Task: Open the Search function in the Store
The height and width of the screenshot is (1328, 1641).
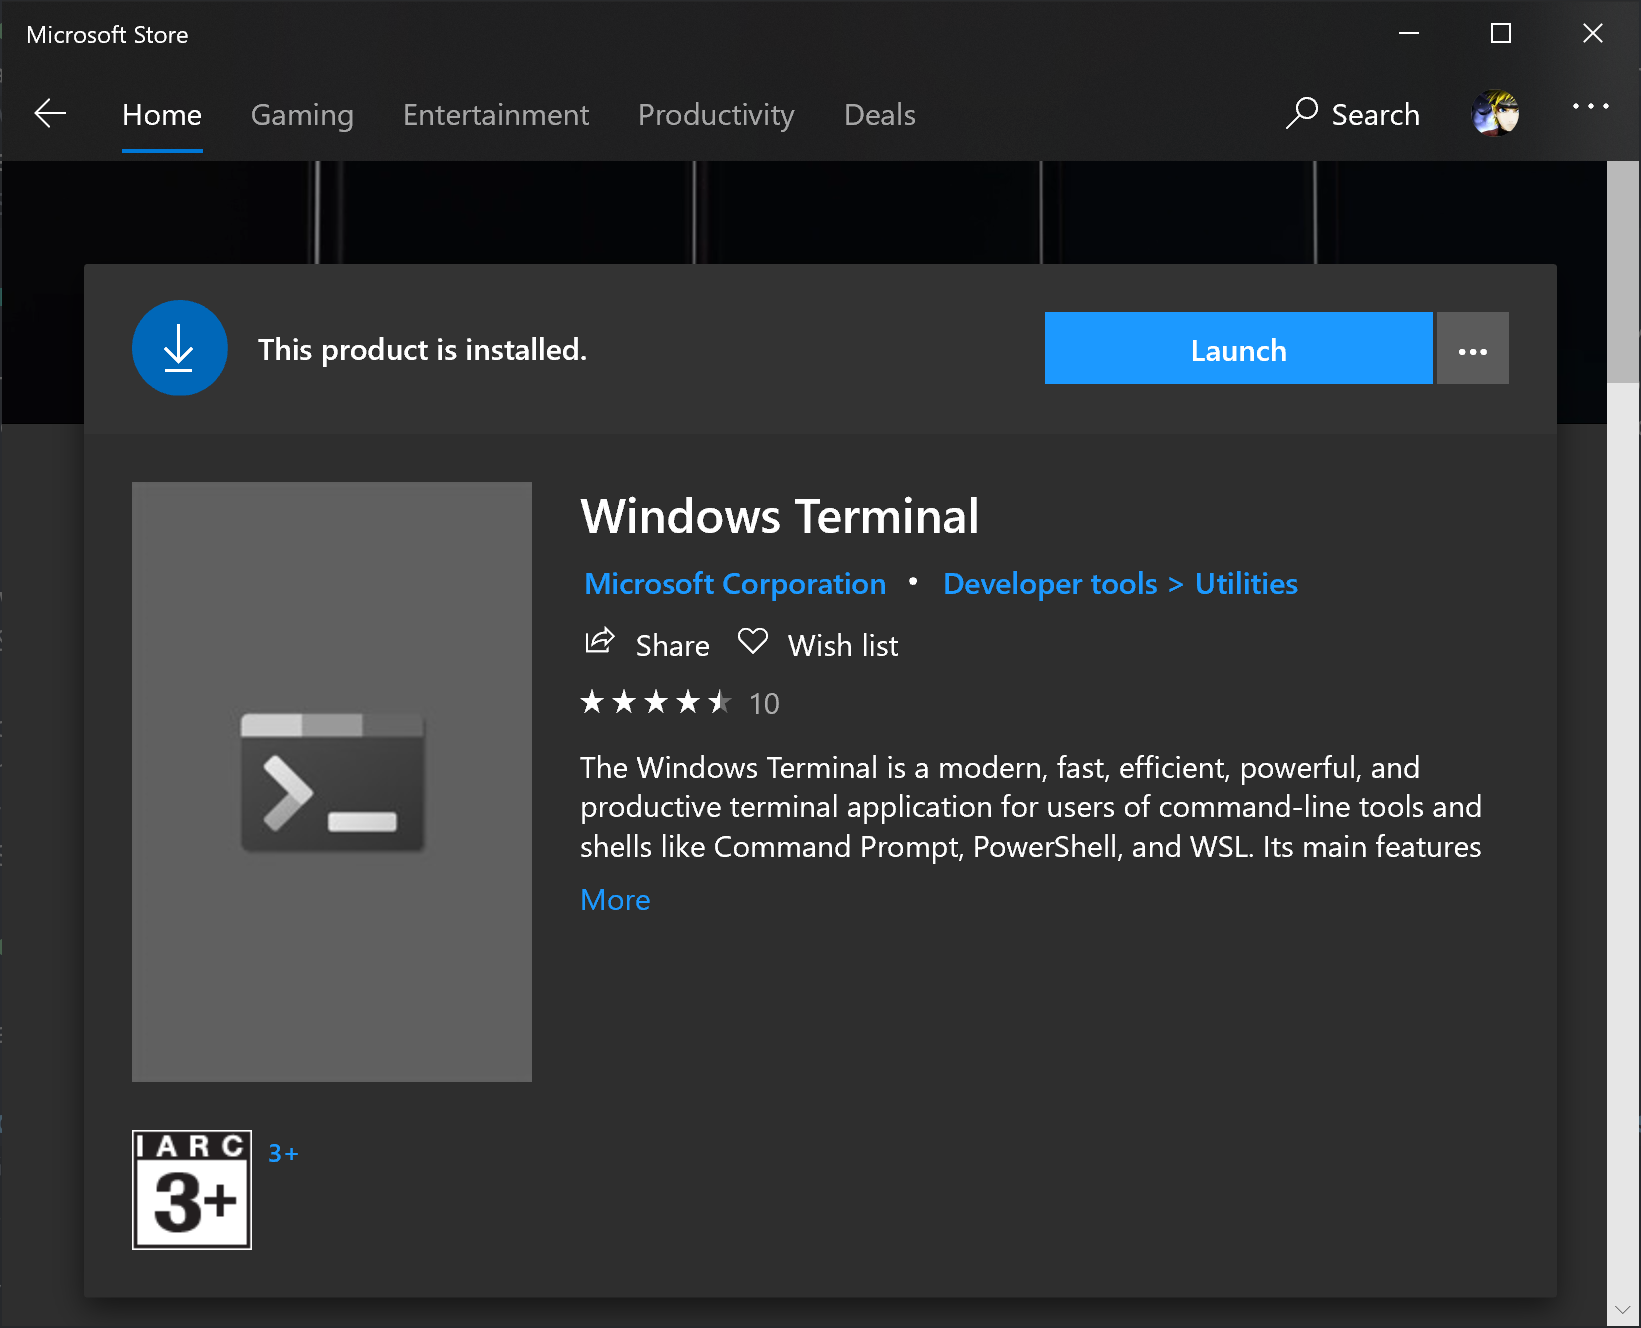Action: coord(1353,114)
